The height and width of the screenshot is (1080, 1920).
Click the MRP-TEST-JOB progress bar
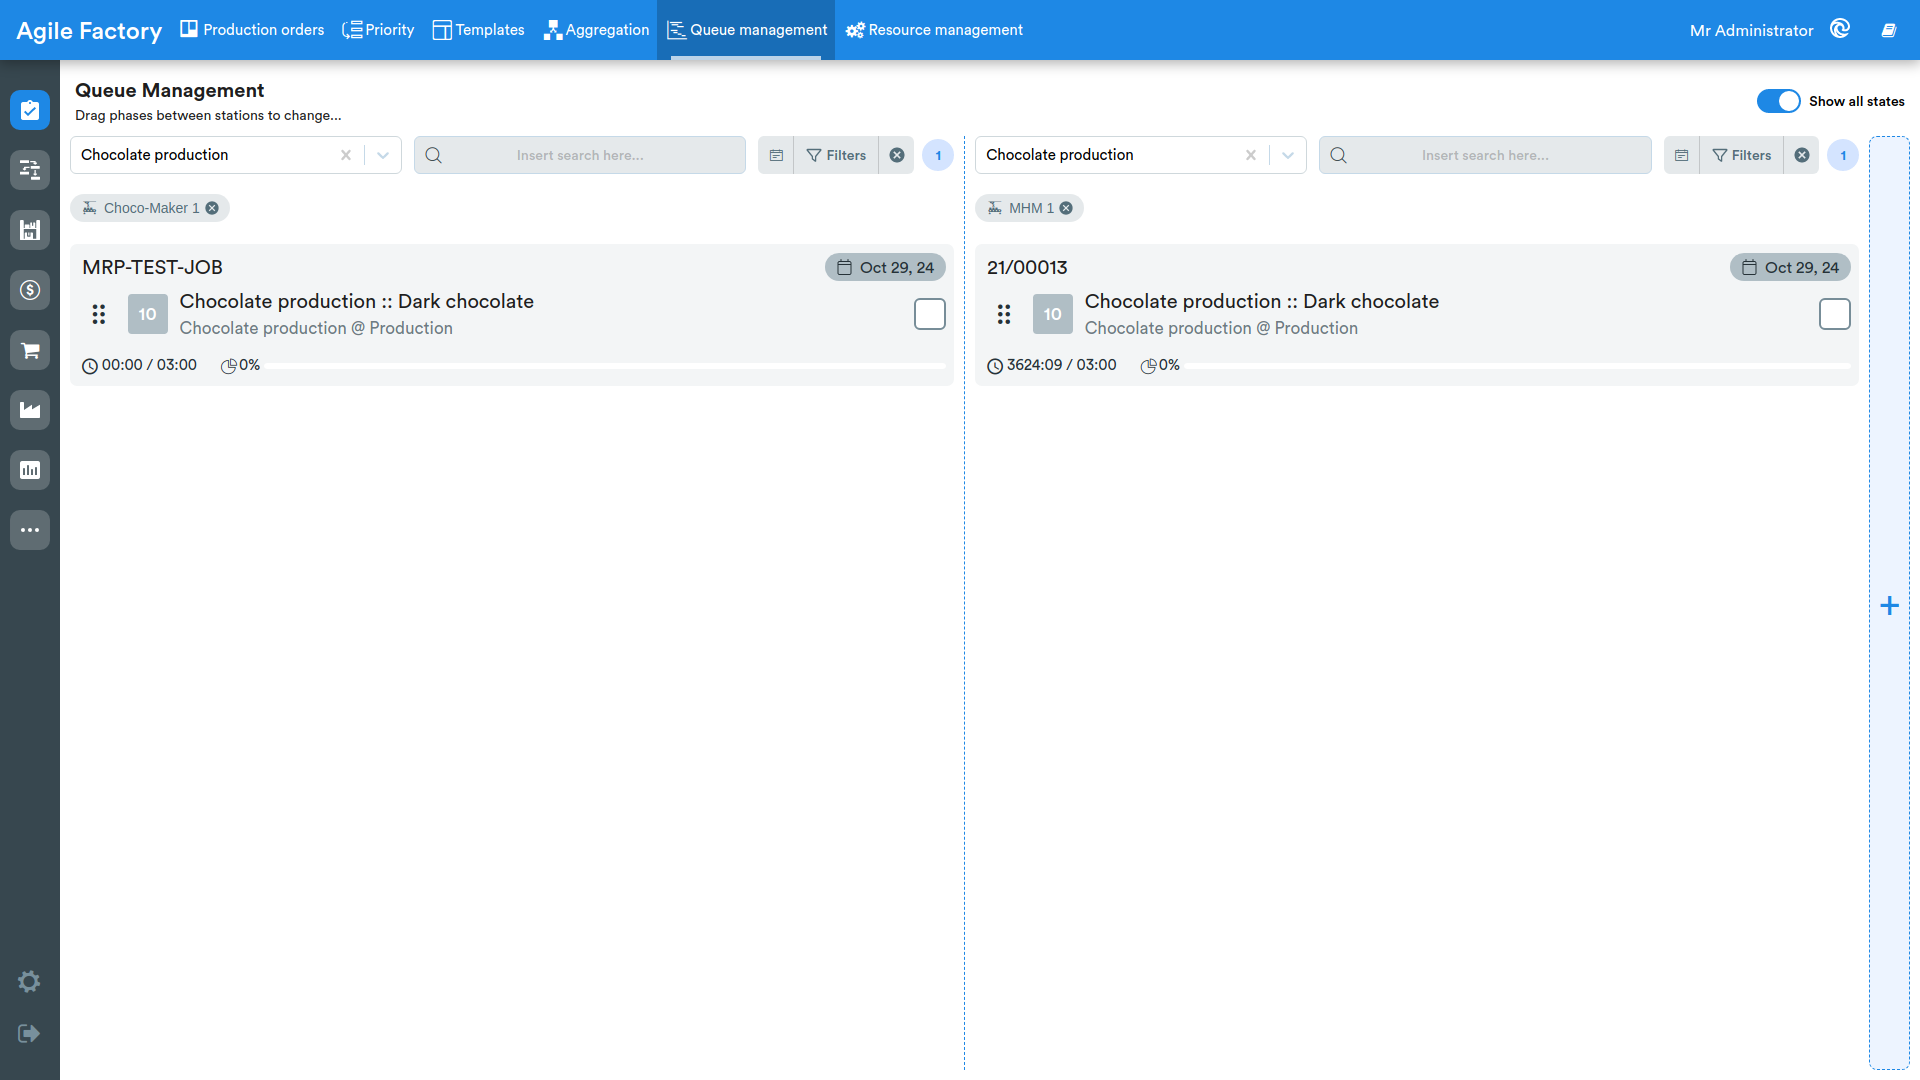tap(606, 366)
